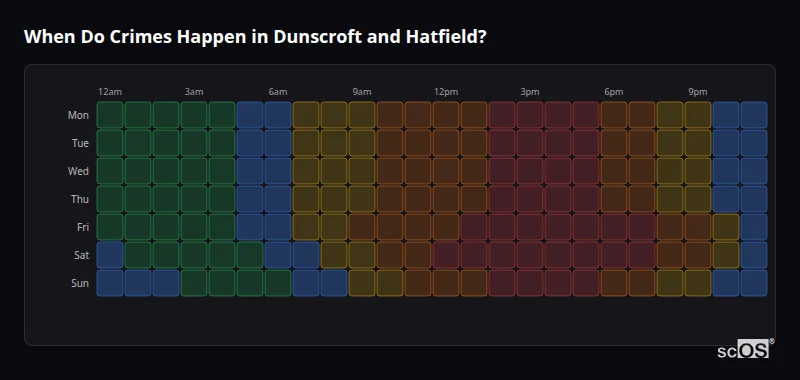This screenshot has height=380, width=800.
Task: Click the Thursday 12am green cell
Action: (x=110, y=199)
